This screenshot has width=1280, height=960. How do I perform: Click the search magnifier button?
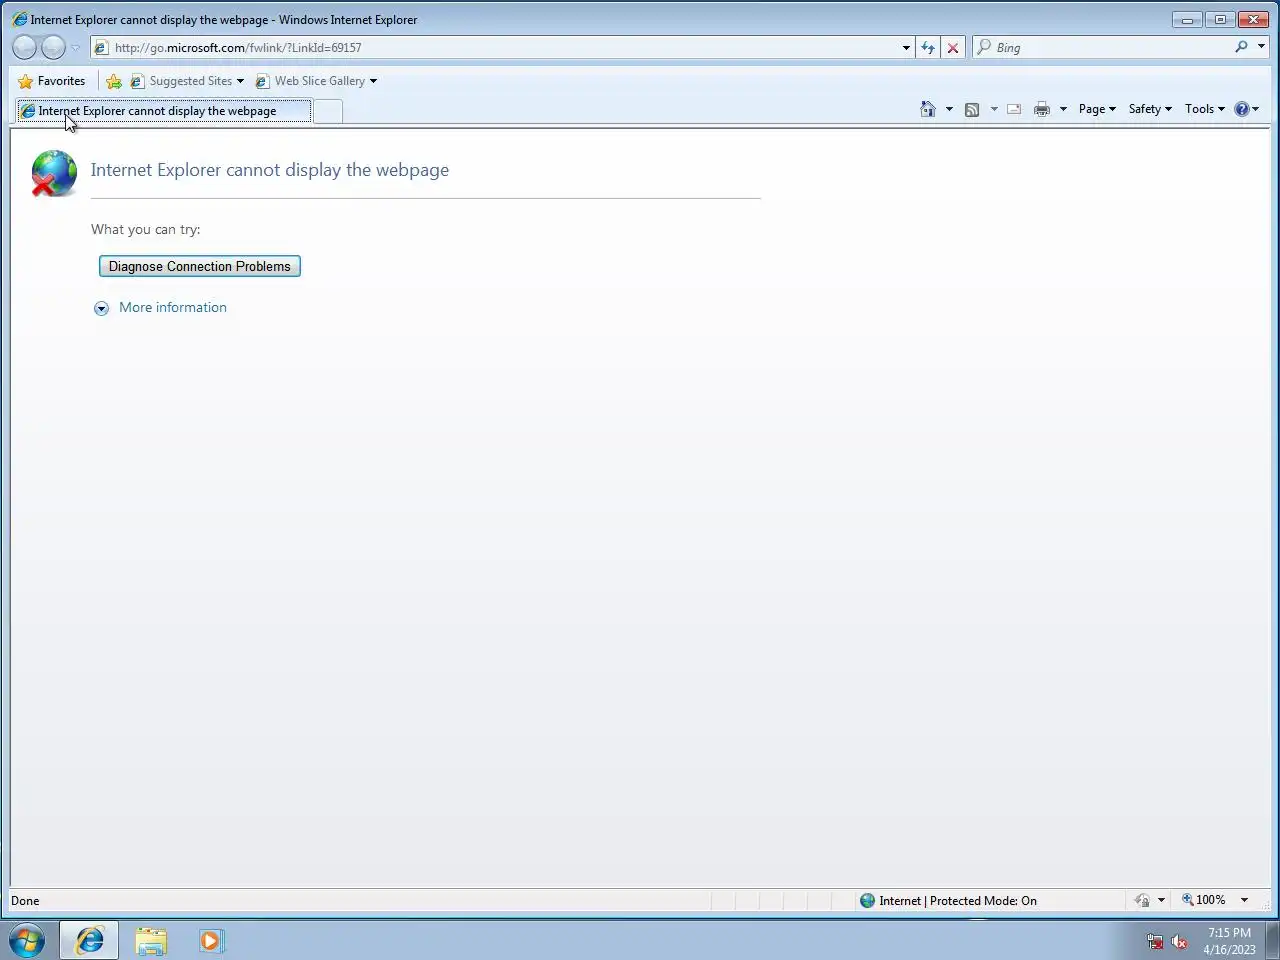click(x=1241, y=47)
